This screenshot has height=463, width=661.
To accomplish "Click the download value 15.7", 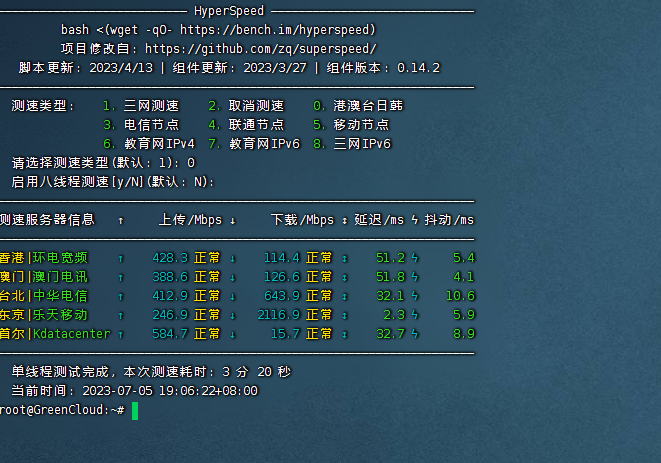I will click(x=285, y=334).
